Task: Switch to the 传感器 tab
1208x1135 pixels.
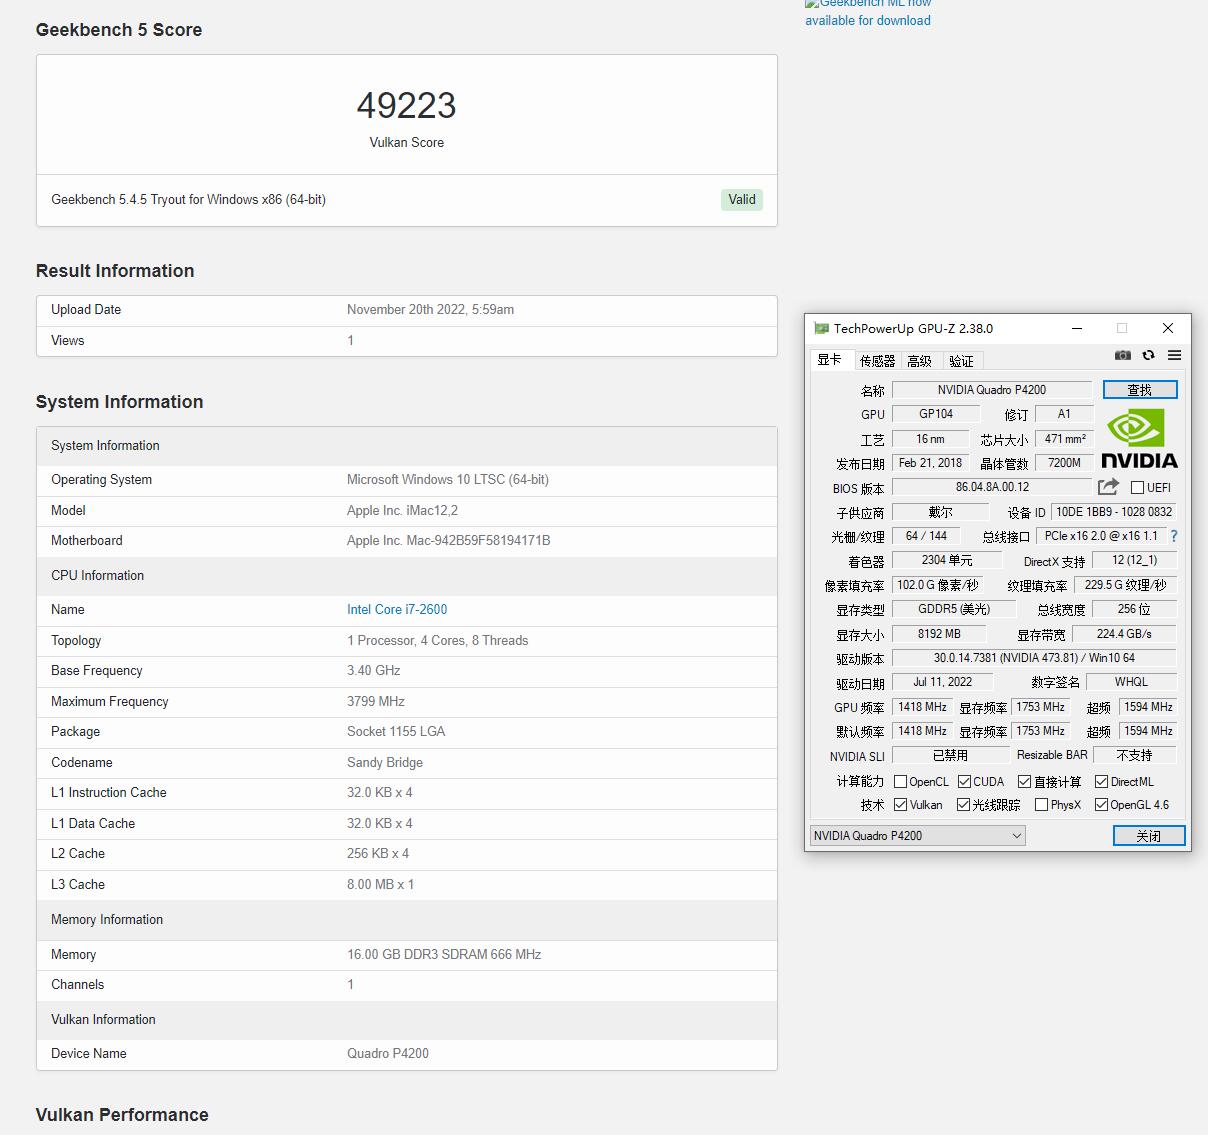Action: 877,361
